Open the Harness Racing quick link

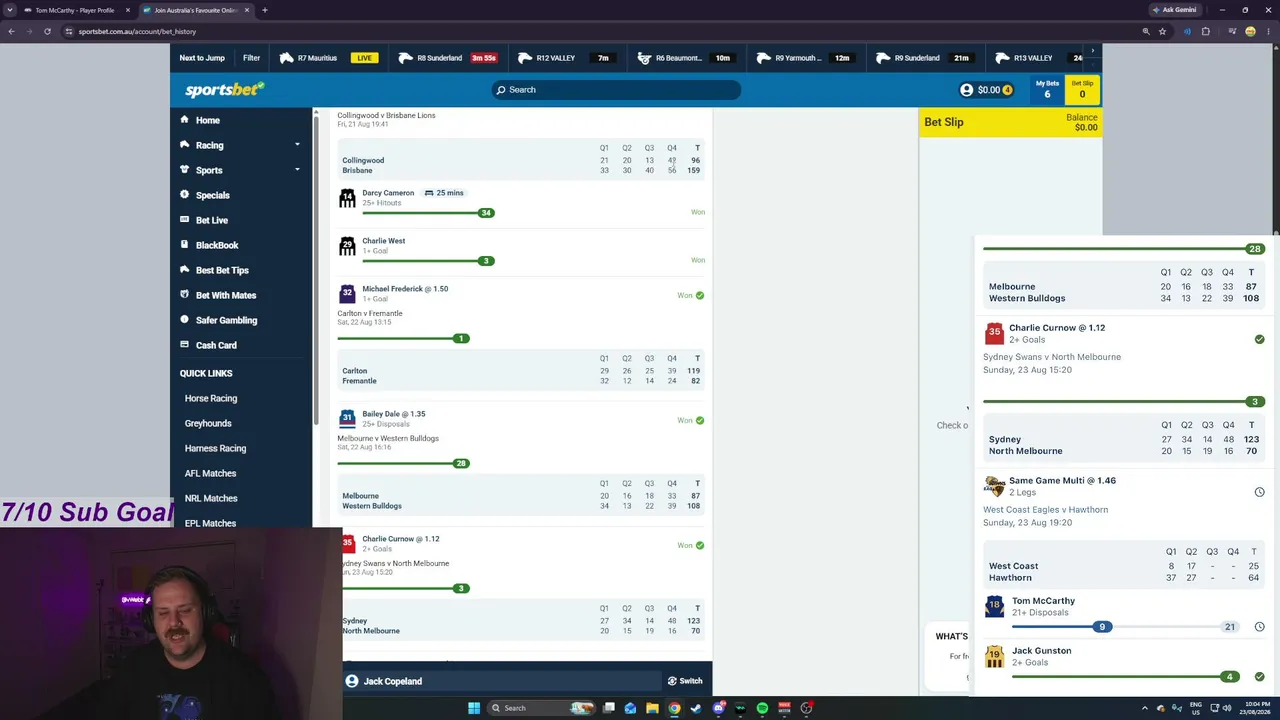tap(215, 448)
